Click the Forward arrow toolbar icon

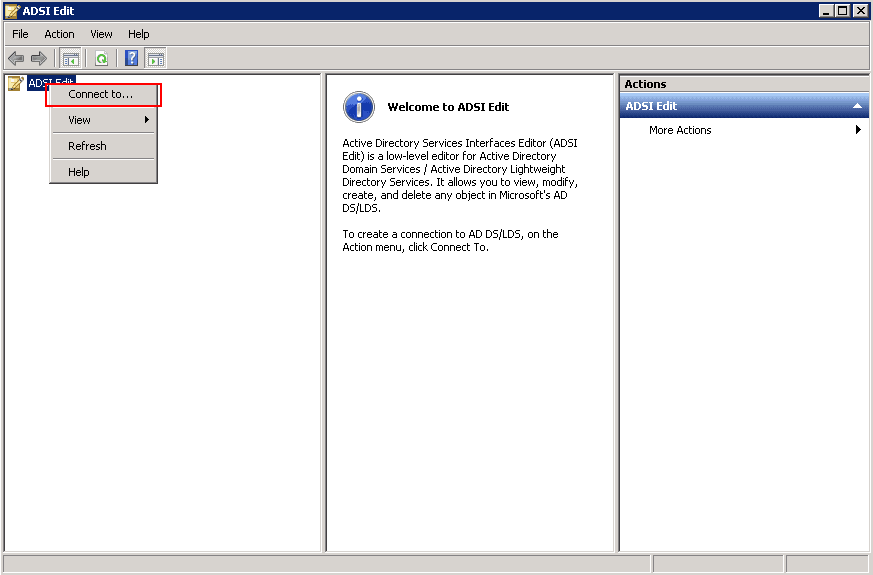tap(39, 58)
